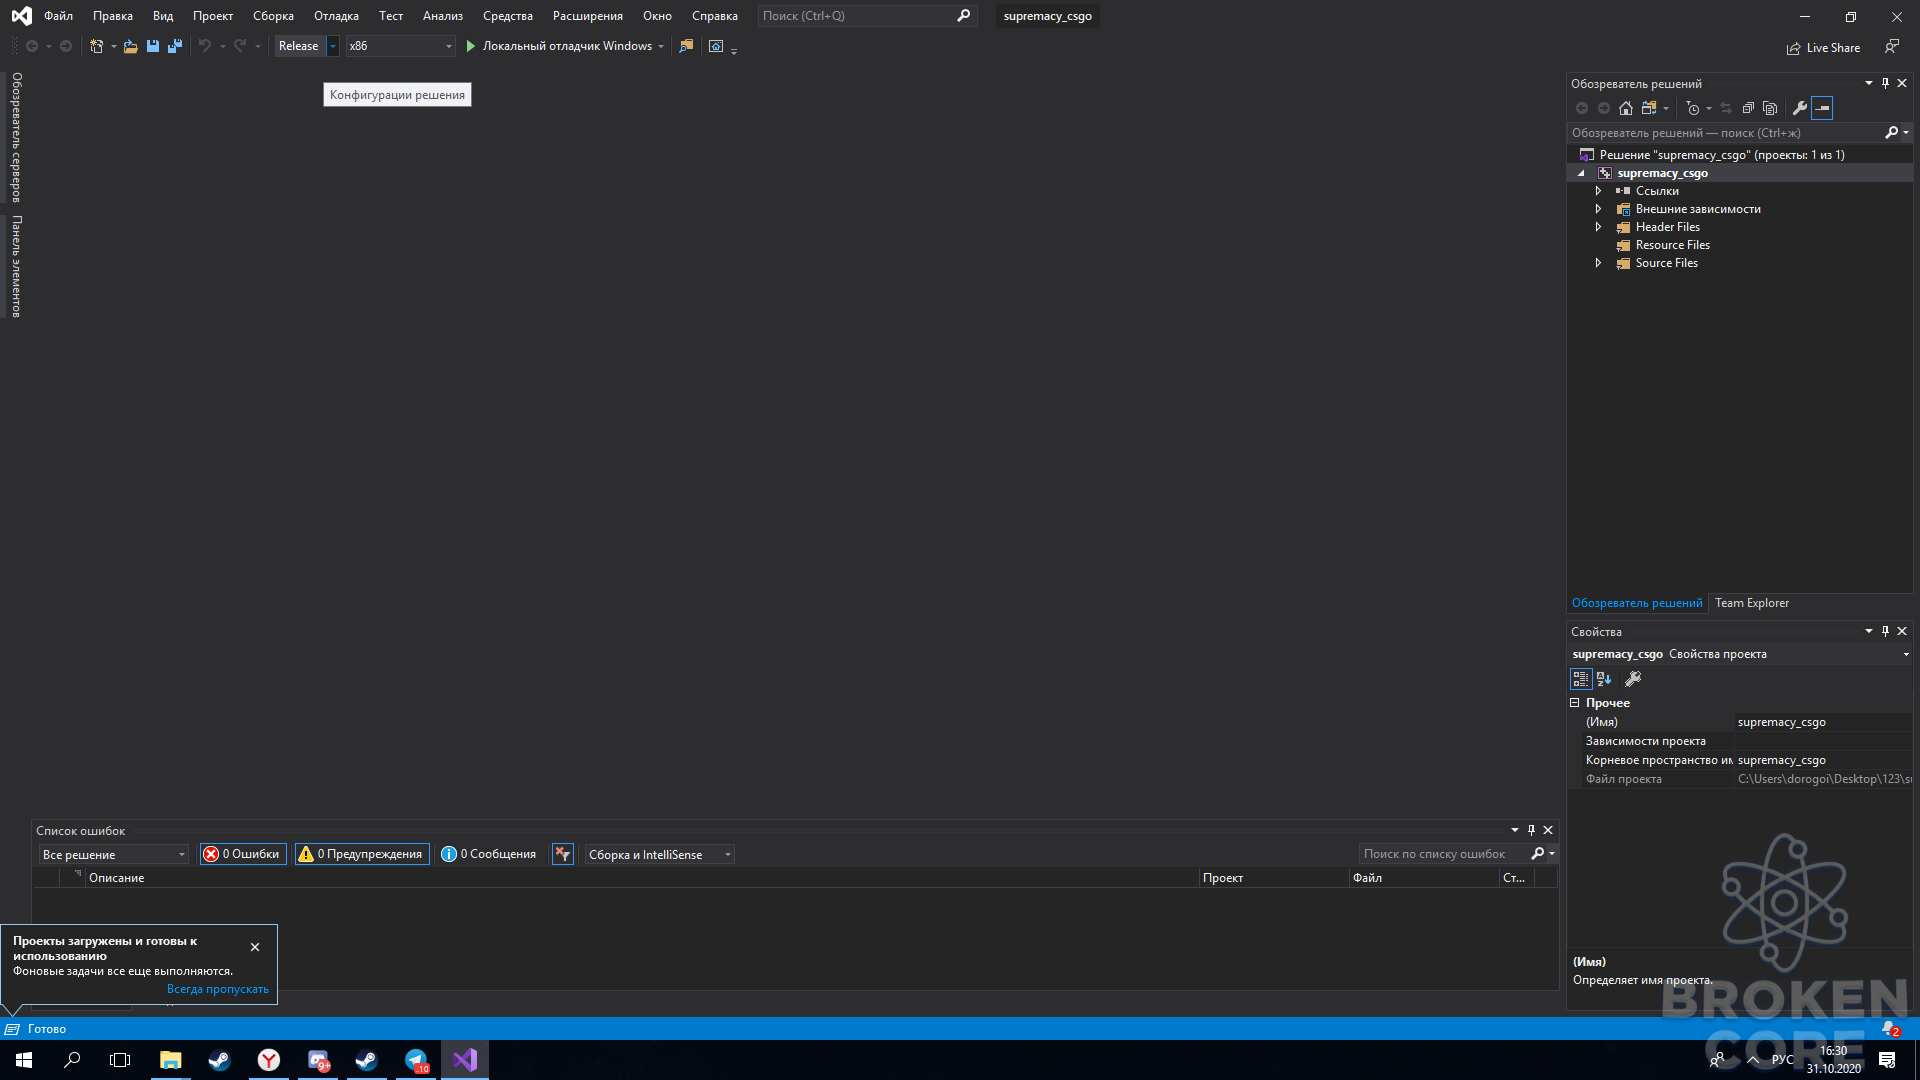The image size is (1920, 1080).
Task: Expand the Source Files folder
Action: point(1598,263)
